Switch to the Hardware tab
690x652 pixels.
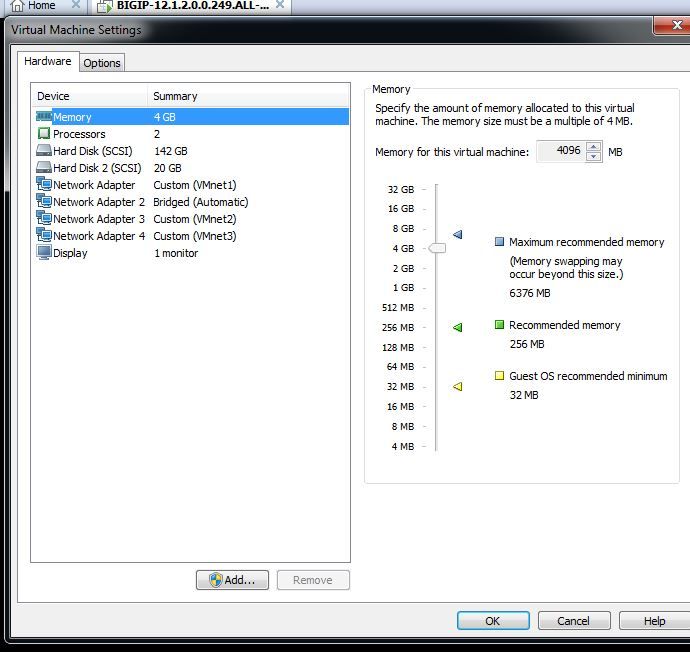point(48,61)
